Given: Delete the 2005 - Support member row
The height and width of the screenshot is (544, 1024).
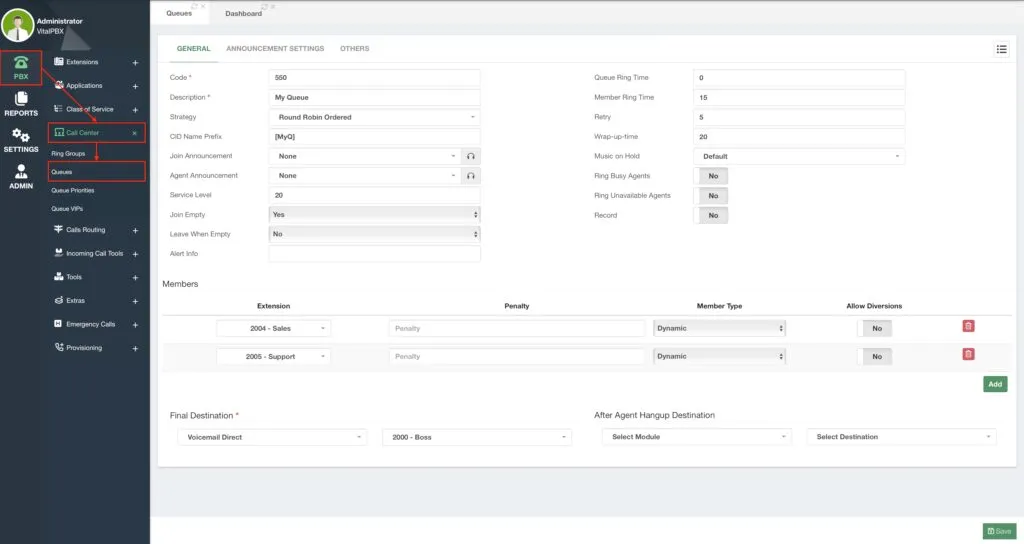Looking at the screenshot, I should 968,354.
